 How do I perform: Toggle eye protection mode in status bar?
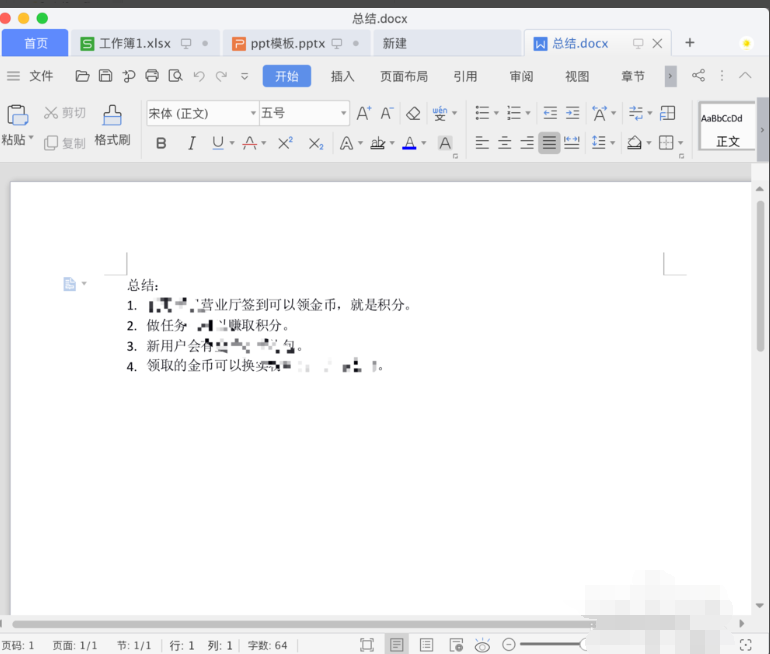tap(482, 645)
